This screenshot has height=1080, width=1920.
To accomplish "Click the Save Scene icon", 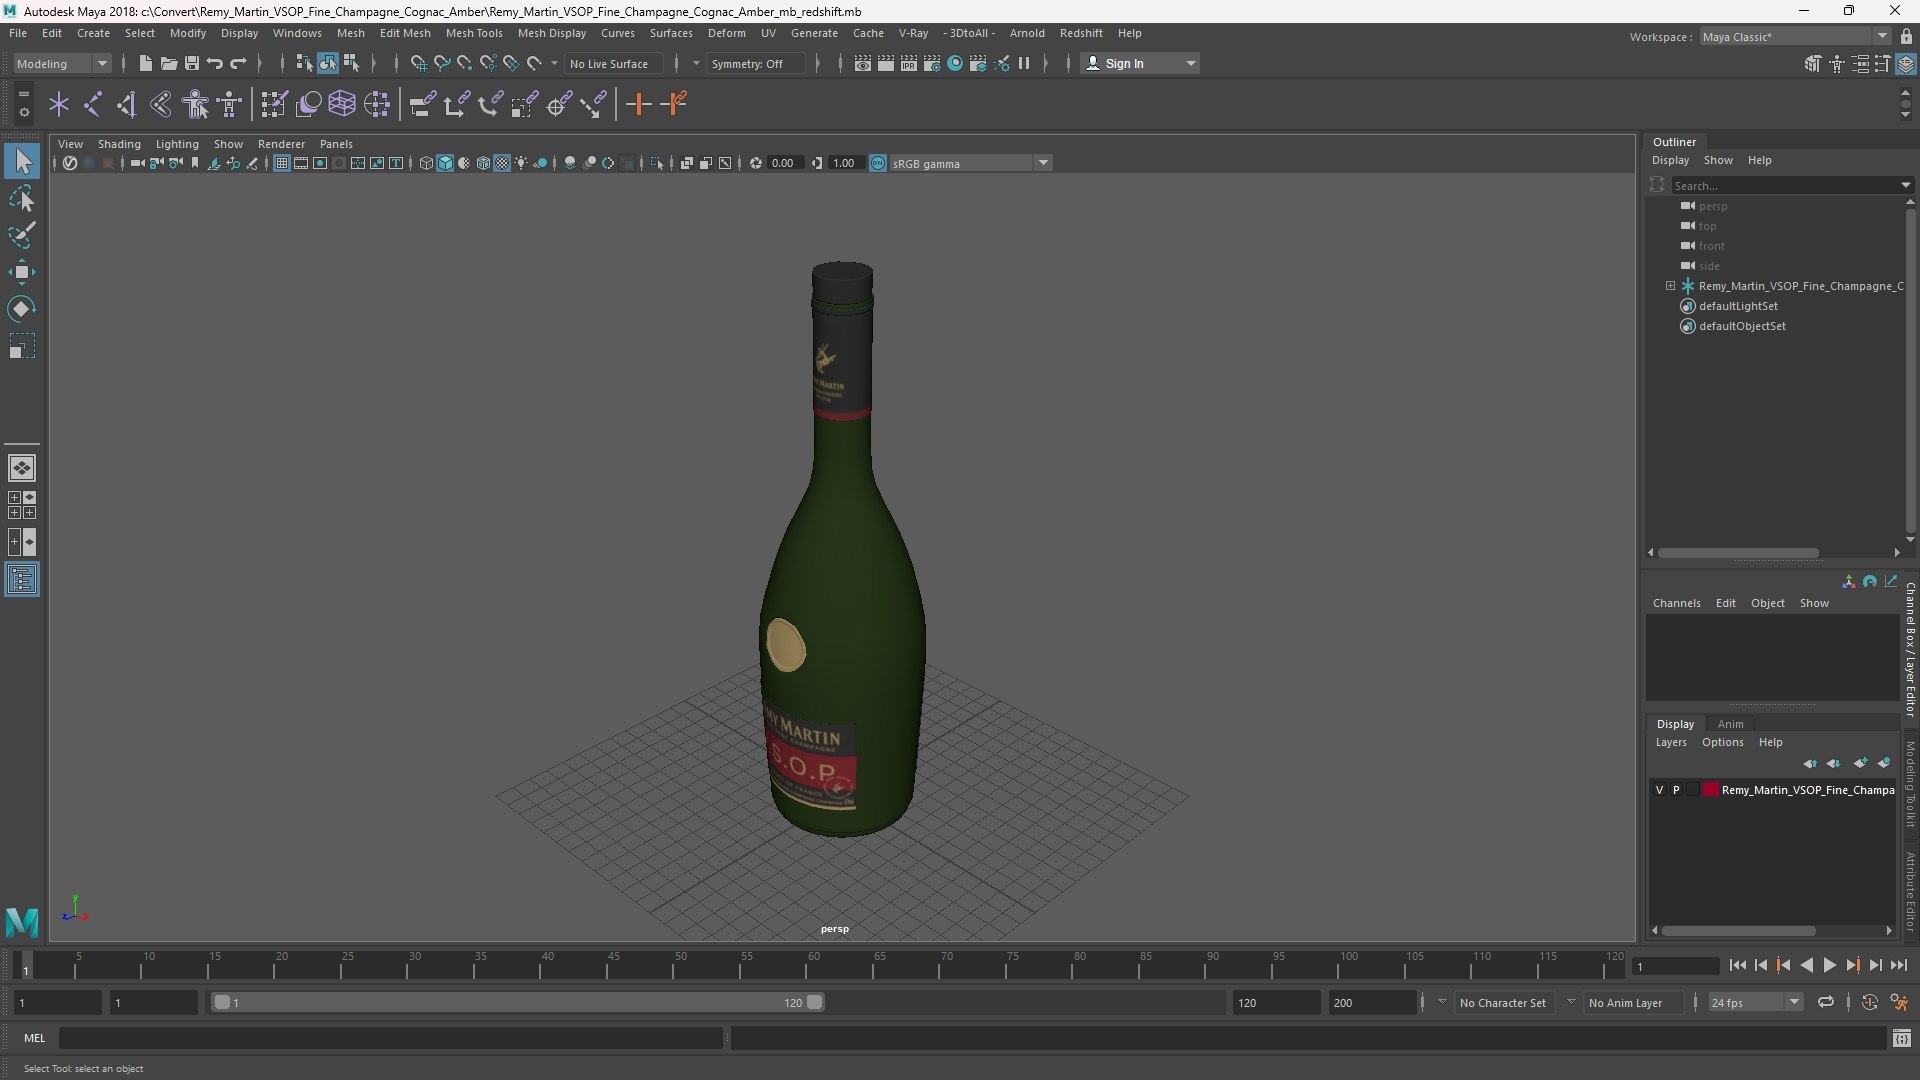I will click(191, 63).
